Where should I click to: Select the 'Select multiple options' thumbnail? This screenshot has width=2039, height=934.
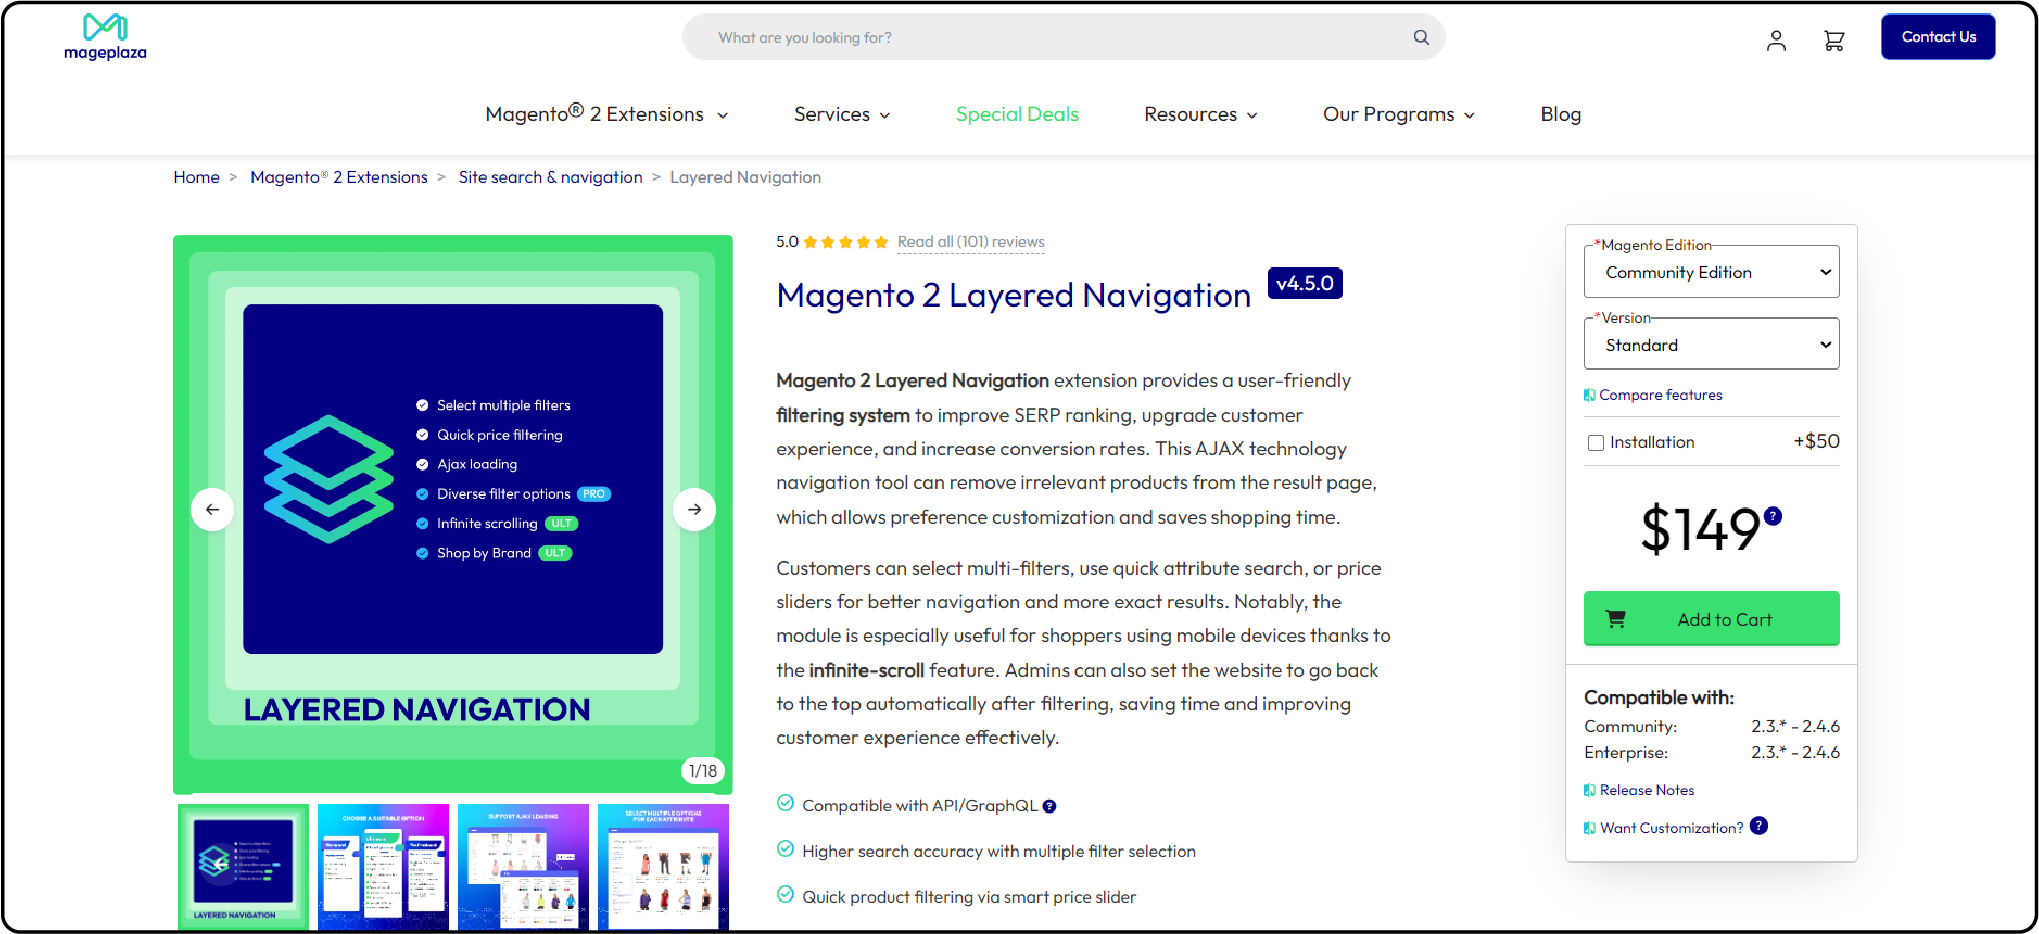click(x=663, y=866)
